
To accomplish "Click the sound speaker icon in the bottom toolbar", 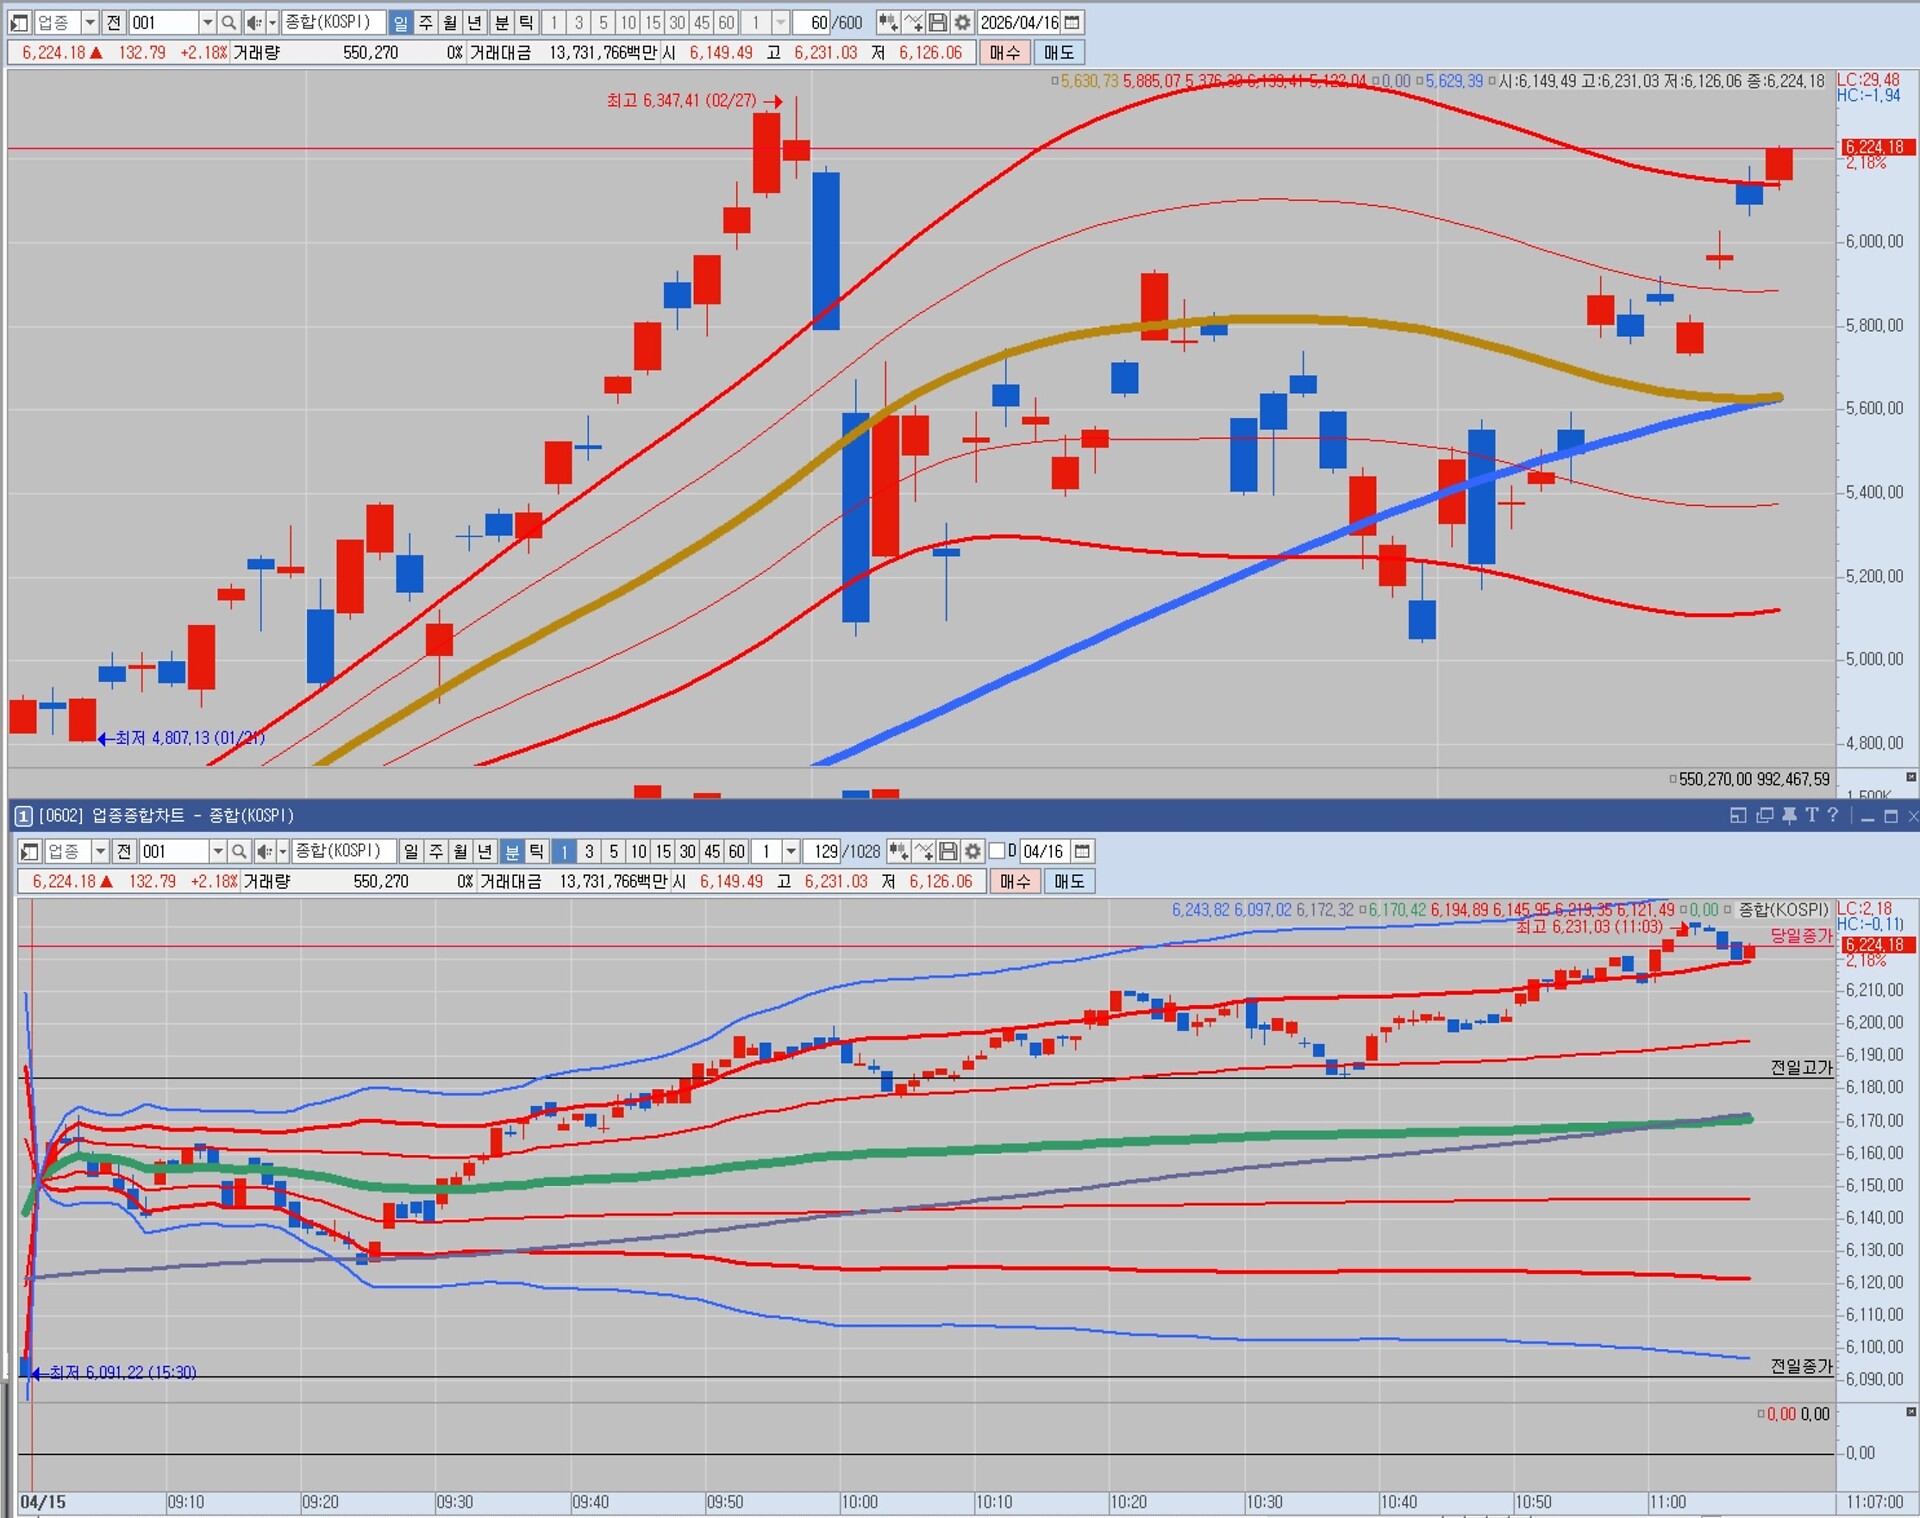I will (x=263, y=851).
